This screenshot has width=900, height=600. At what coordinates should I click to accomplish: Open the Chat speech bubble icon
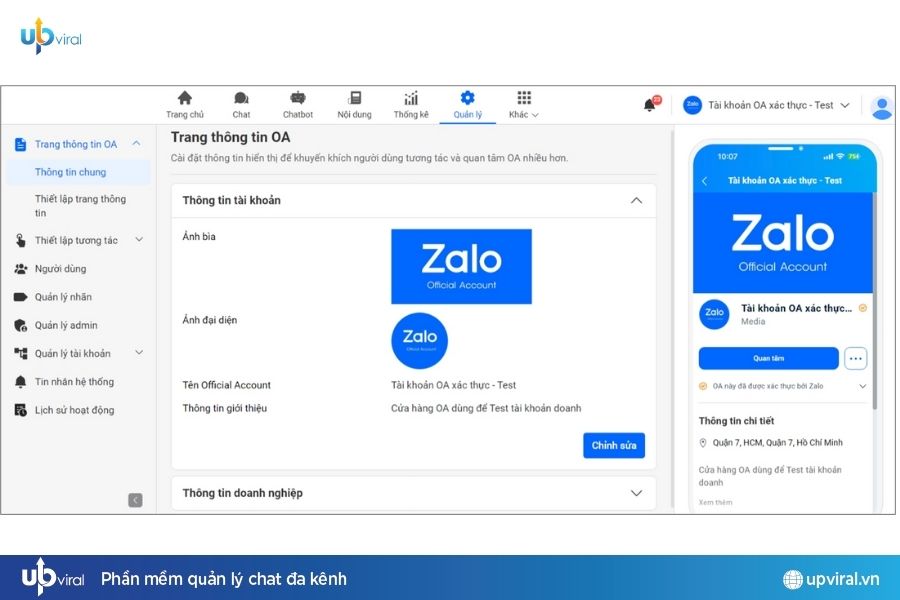coord(241,98)
